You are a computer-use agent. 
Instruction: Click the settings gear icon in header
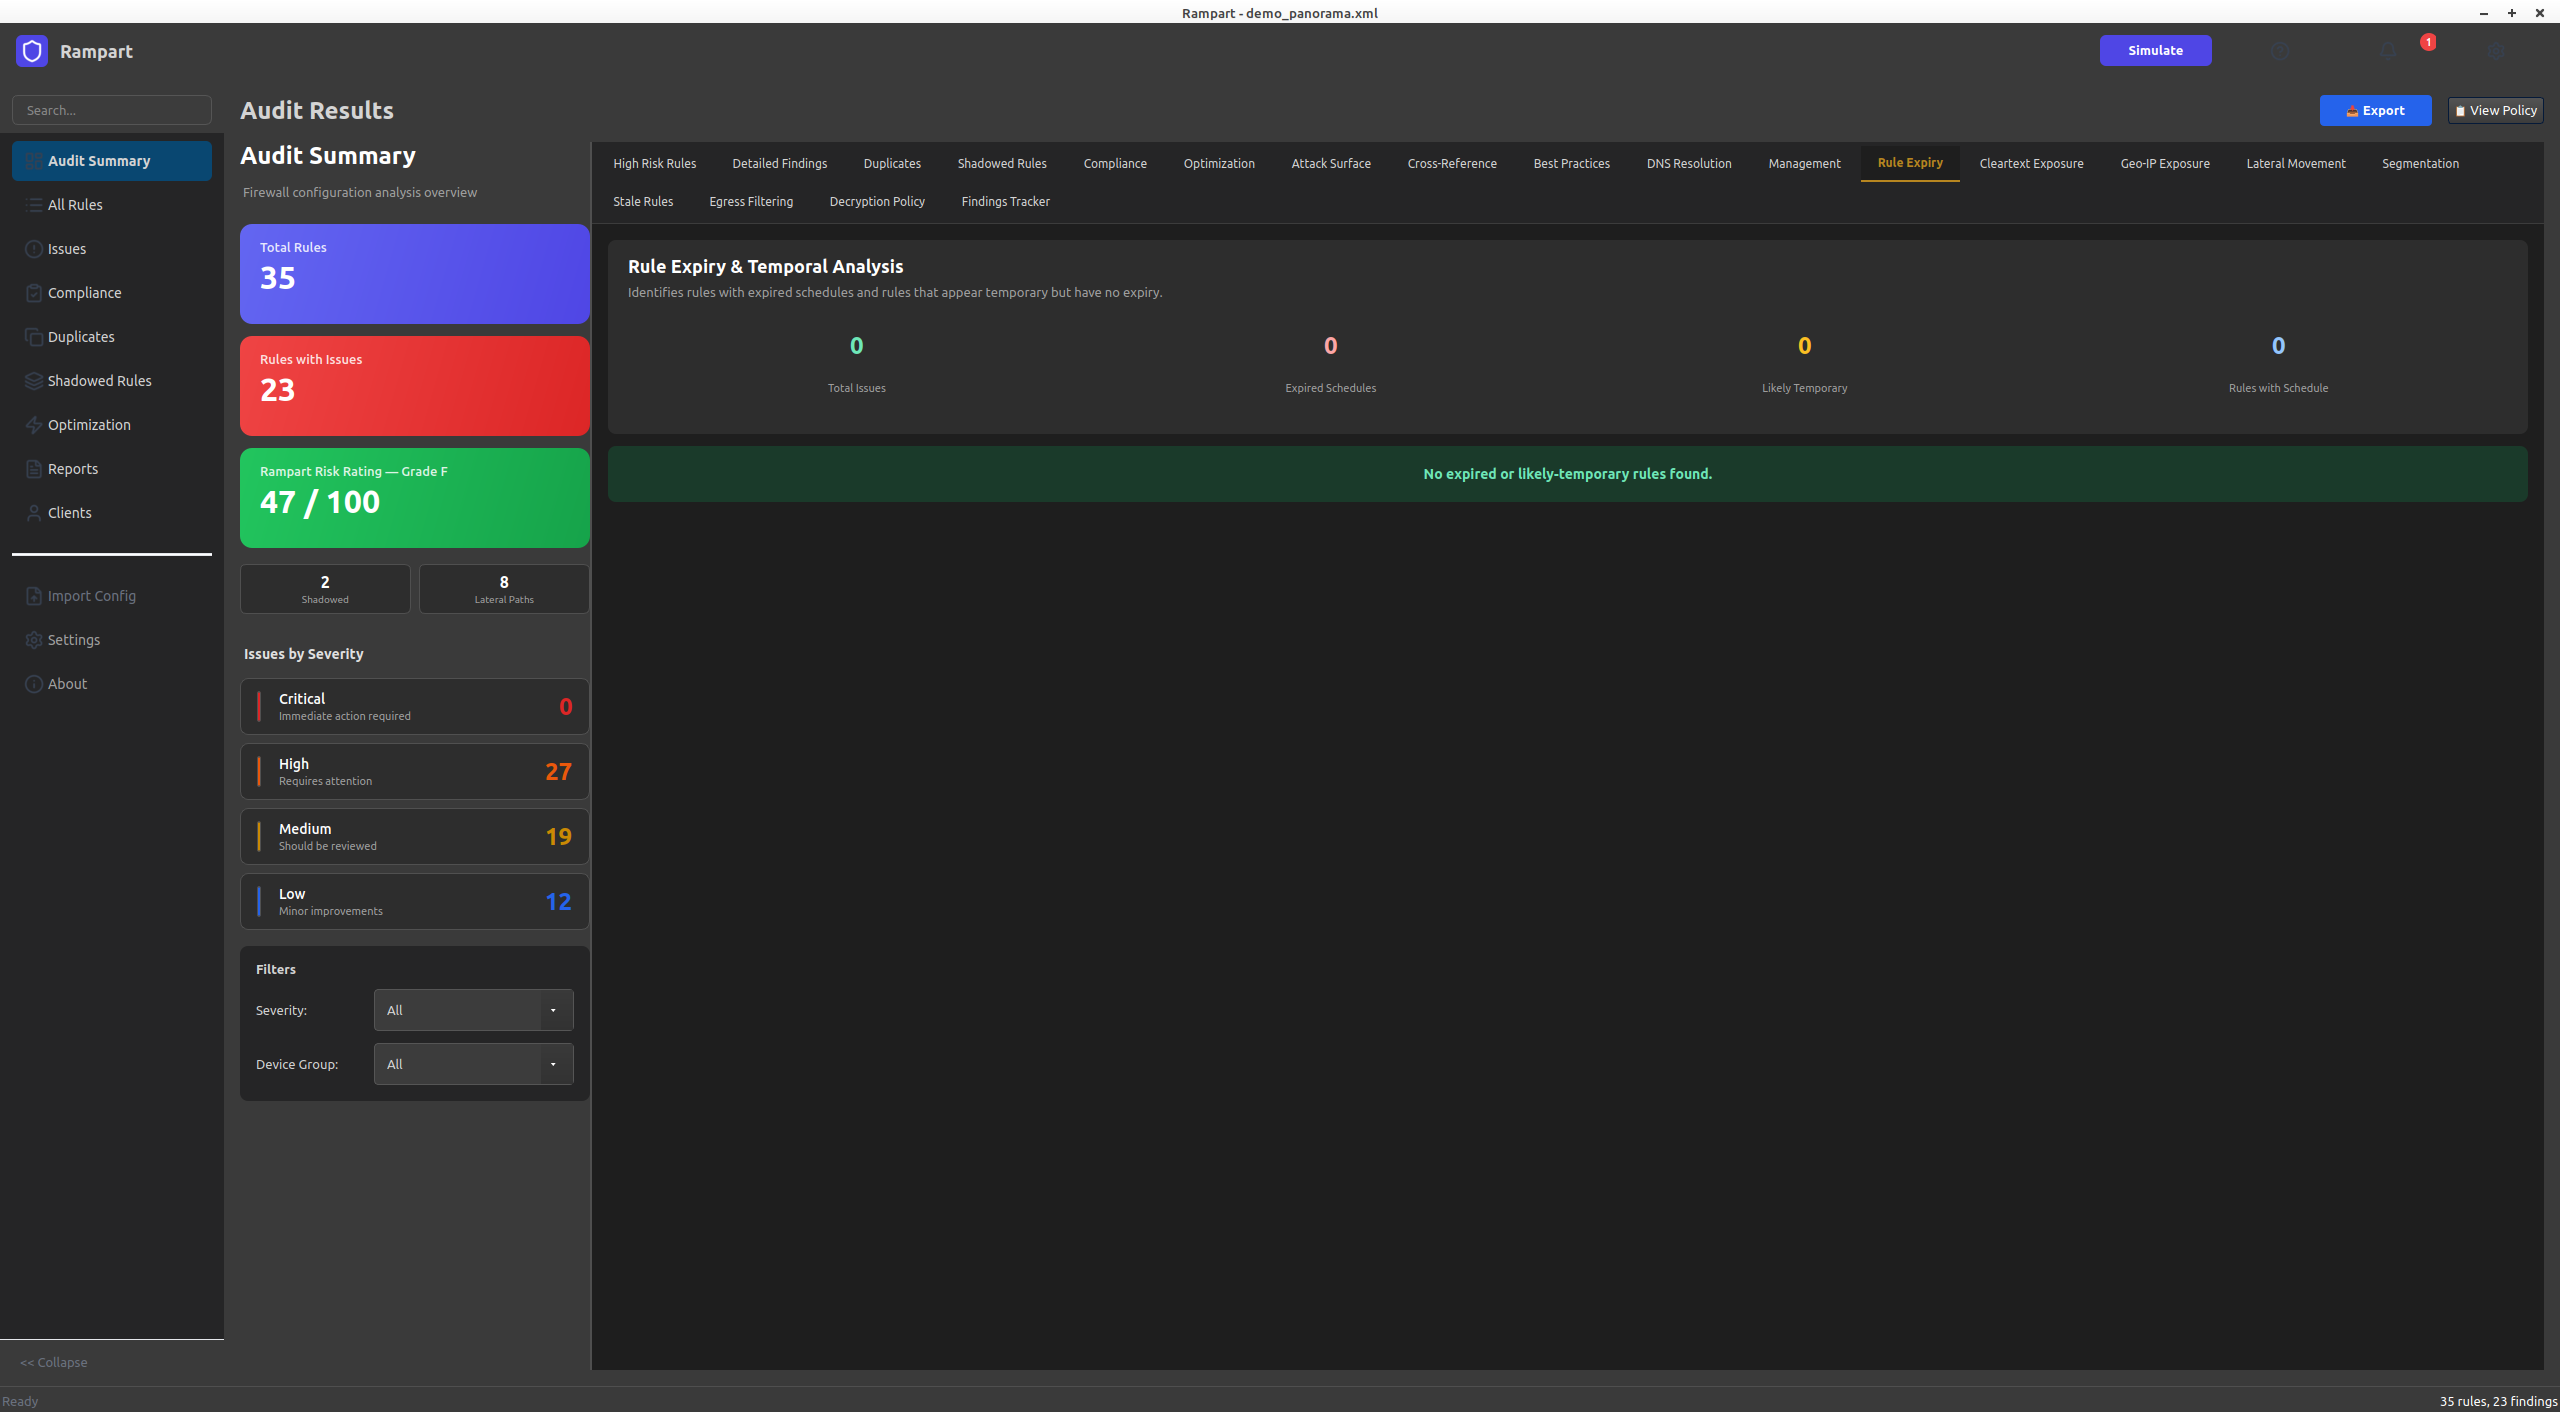coord(2496,51)
